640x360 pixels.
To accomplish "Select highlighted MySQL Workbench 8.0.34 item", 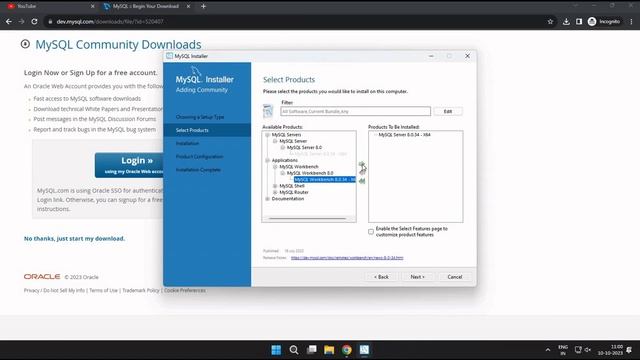I will click(x=324, y=180).
